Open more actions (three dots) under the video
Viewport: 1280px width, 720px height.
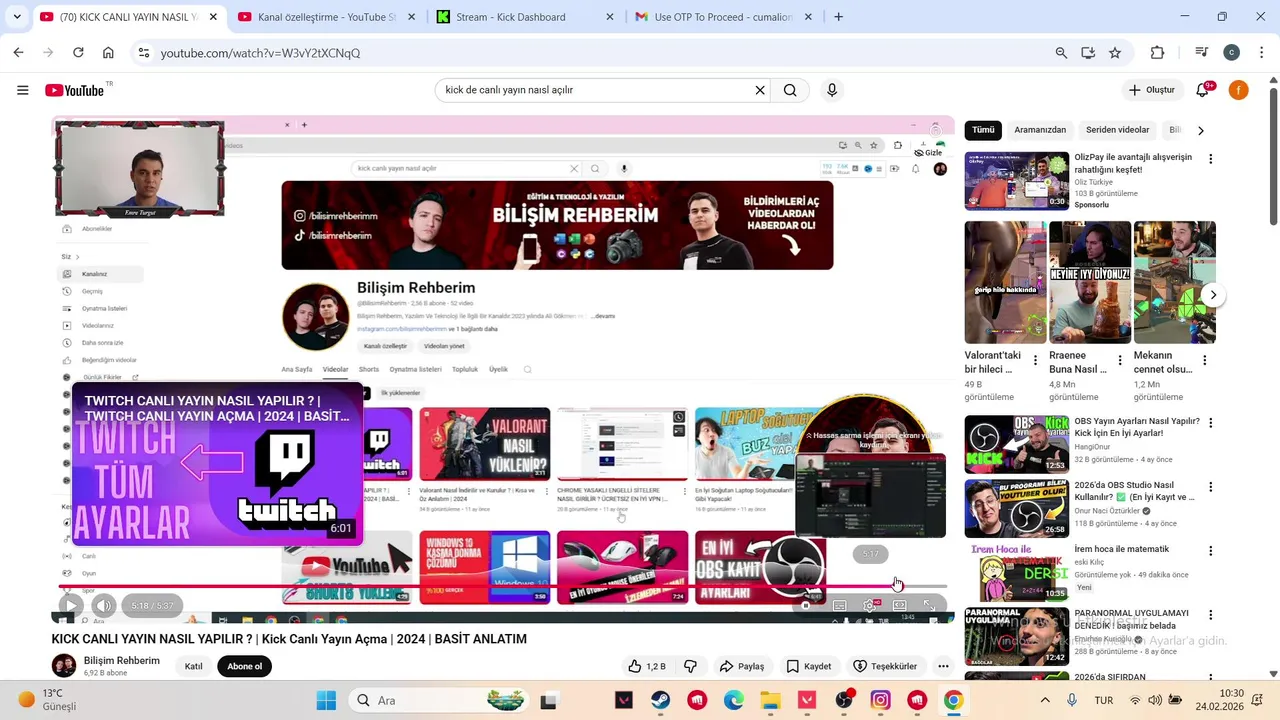[943, 666]
